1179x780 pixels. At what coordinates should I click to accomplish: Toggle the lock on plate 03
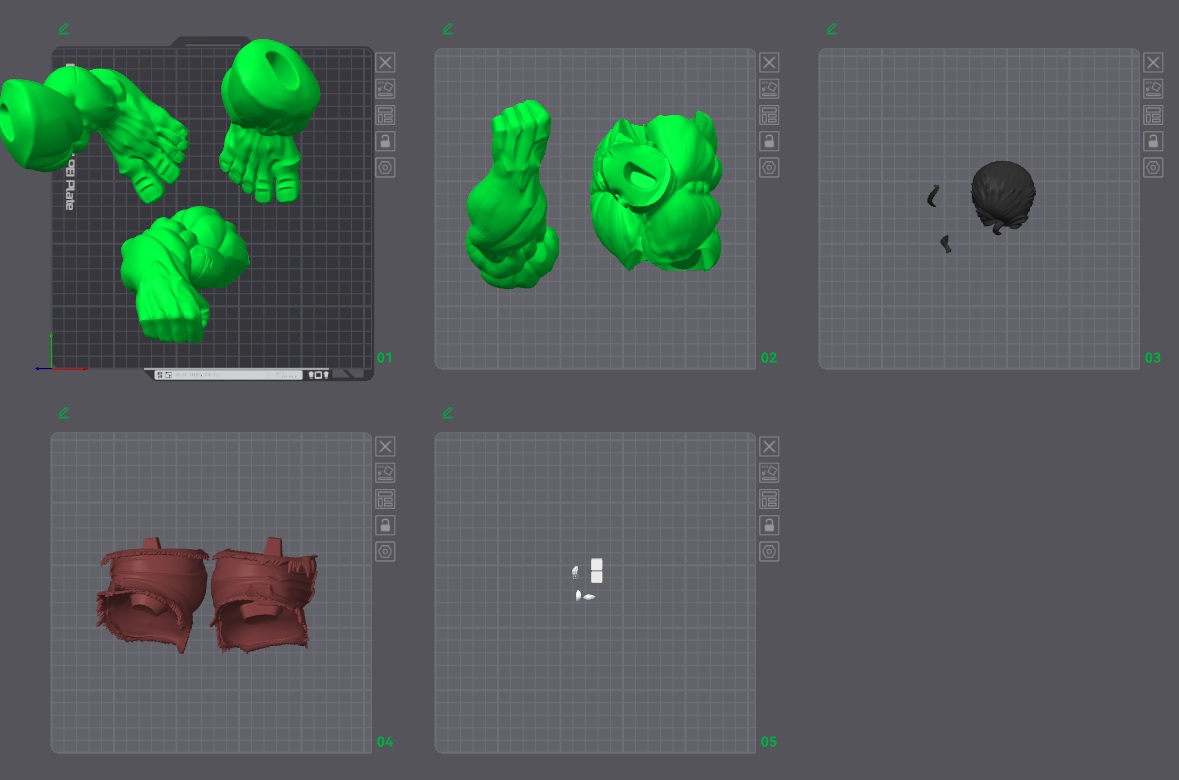(1153, 141)
